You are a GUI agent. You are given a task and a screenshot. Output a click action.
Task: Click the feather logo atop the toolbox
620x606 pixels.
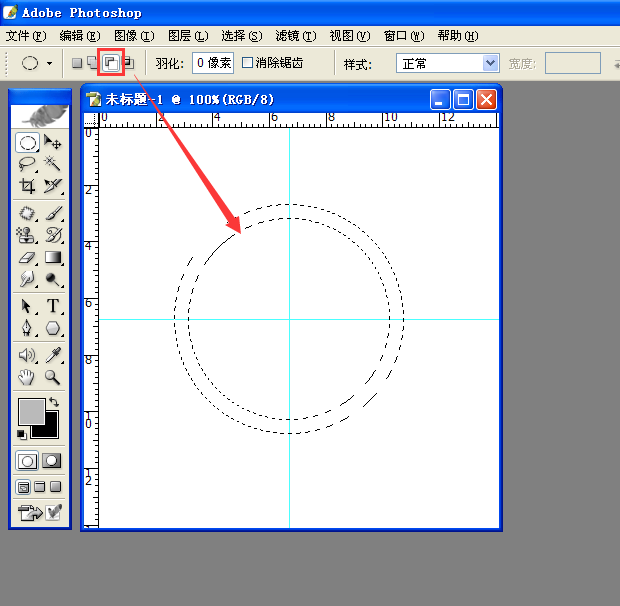[x=40, y=116]
